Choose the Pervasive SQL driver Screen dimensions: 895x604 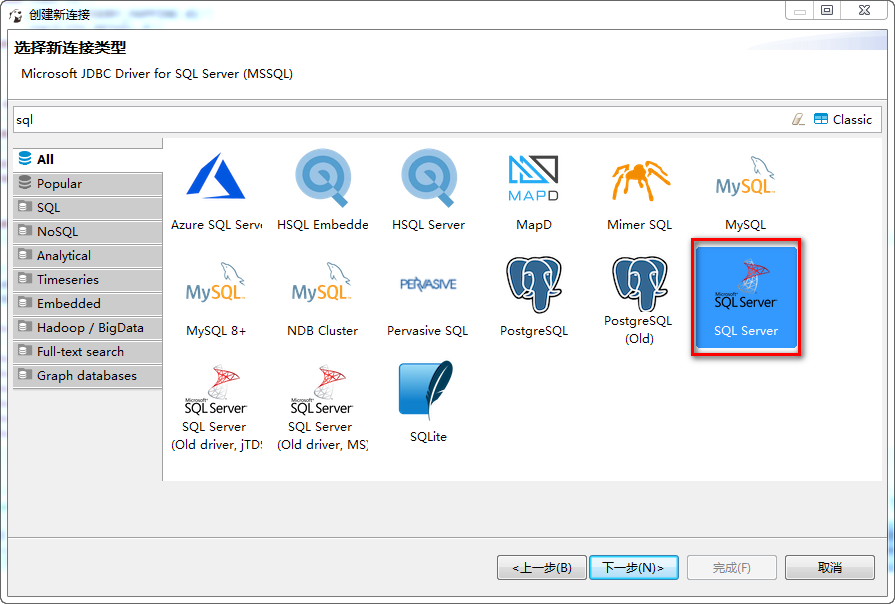click(x=429, y=297)
